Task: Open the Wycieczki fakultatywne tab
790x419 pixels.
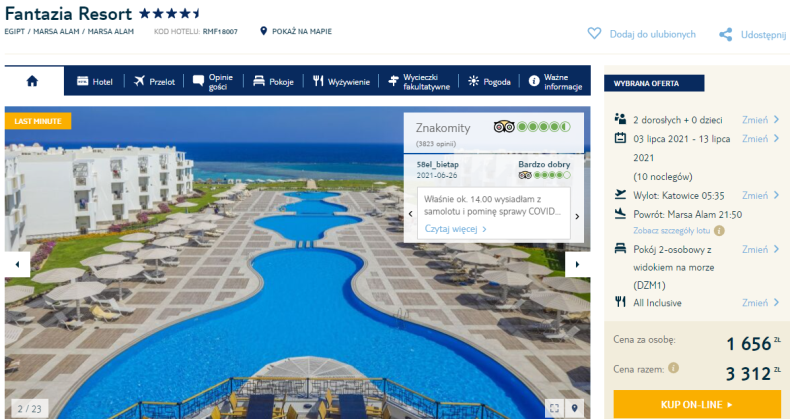Action: (419, 82)
